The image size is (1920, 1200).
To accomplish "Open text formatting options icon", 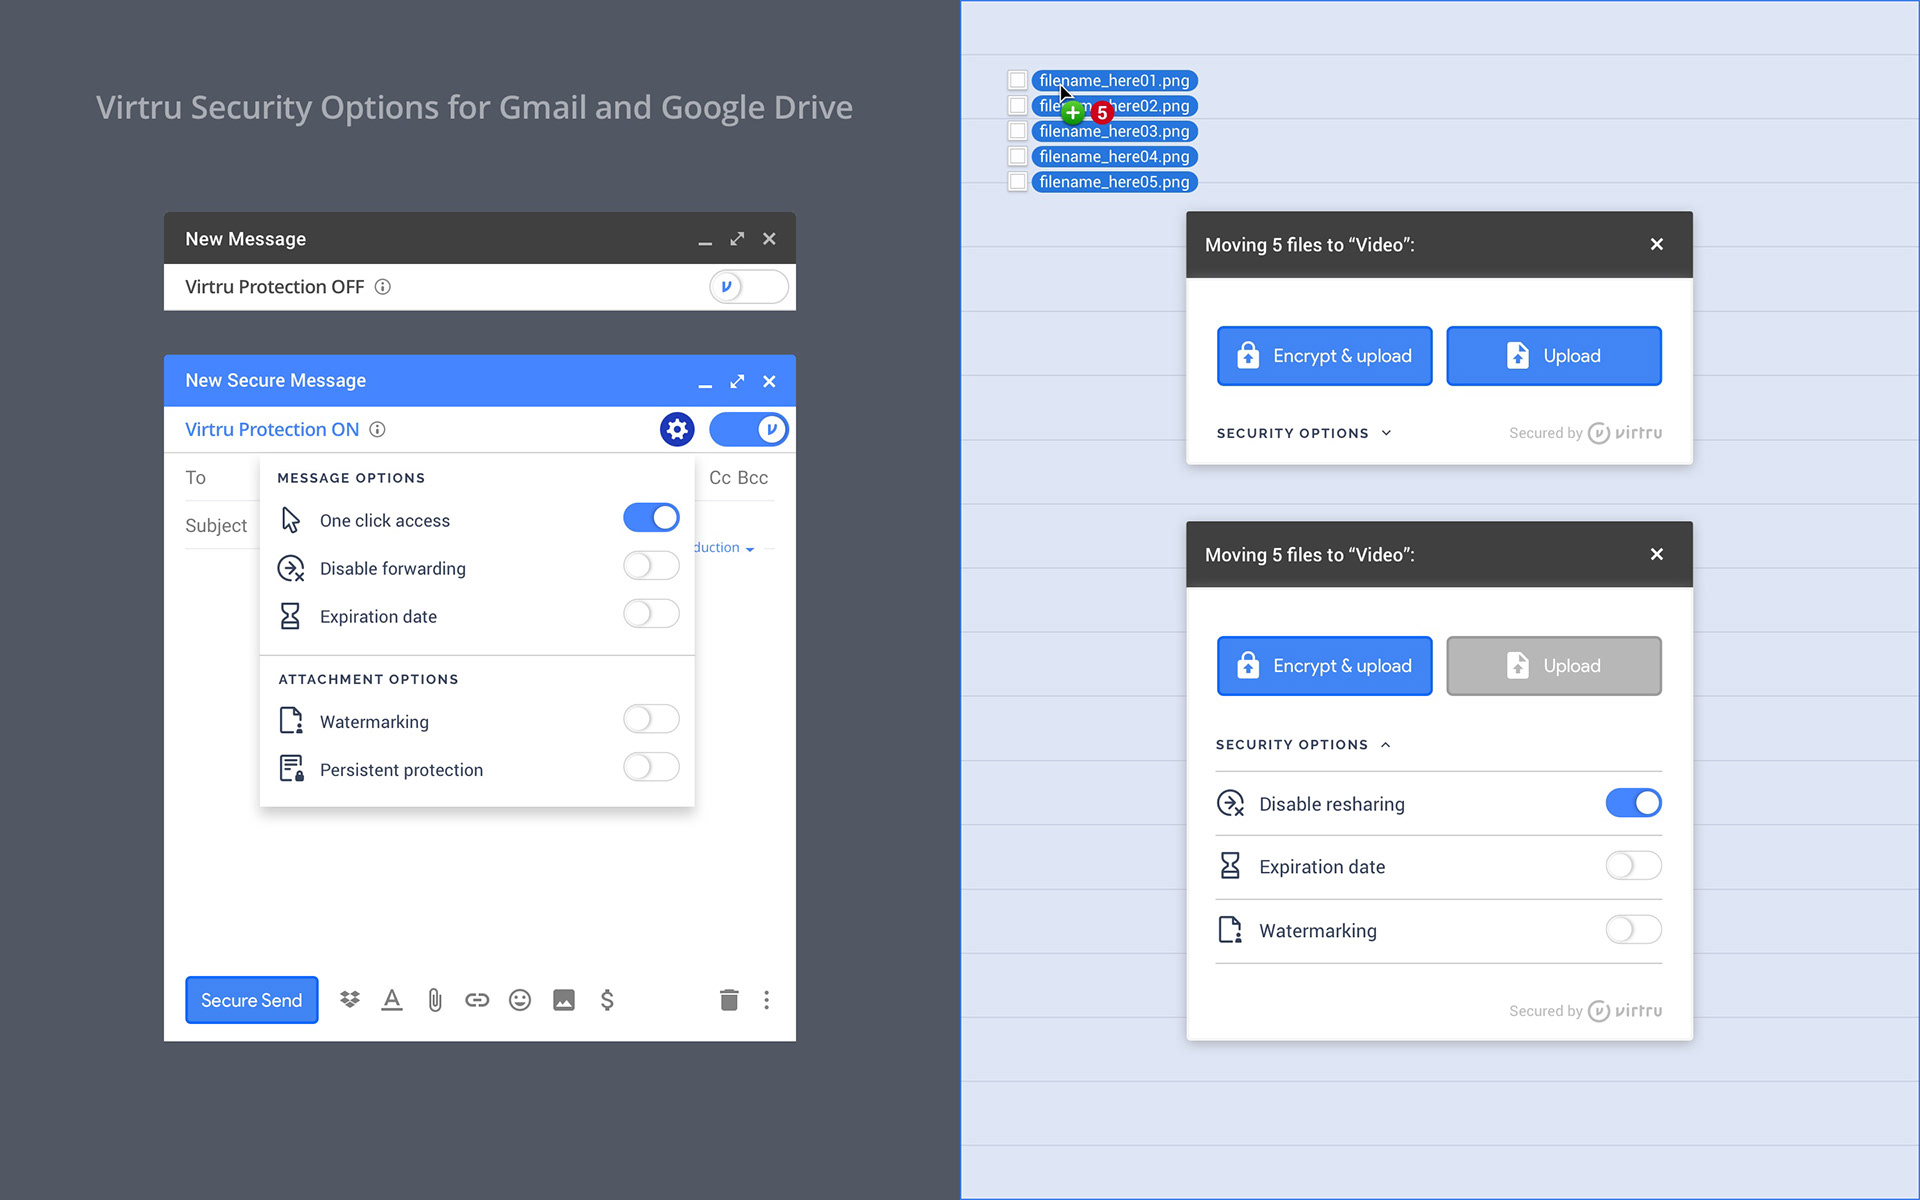I will pos(392,999).
